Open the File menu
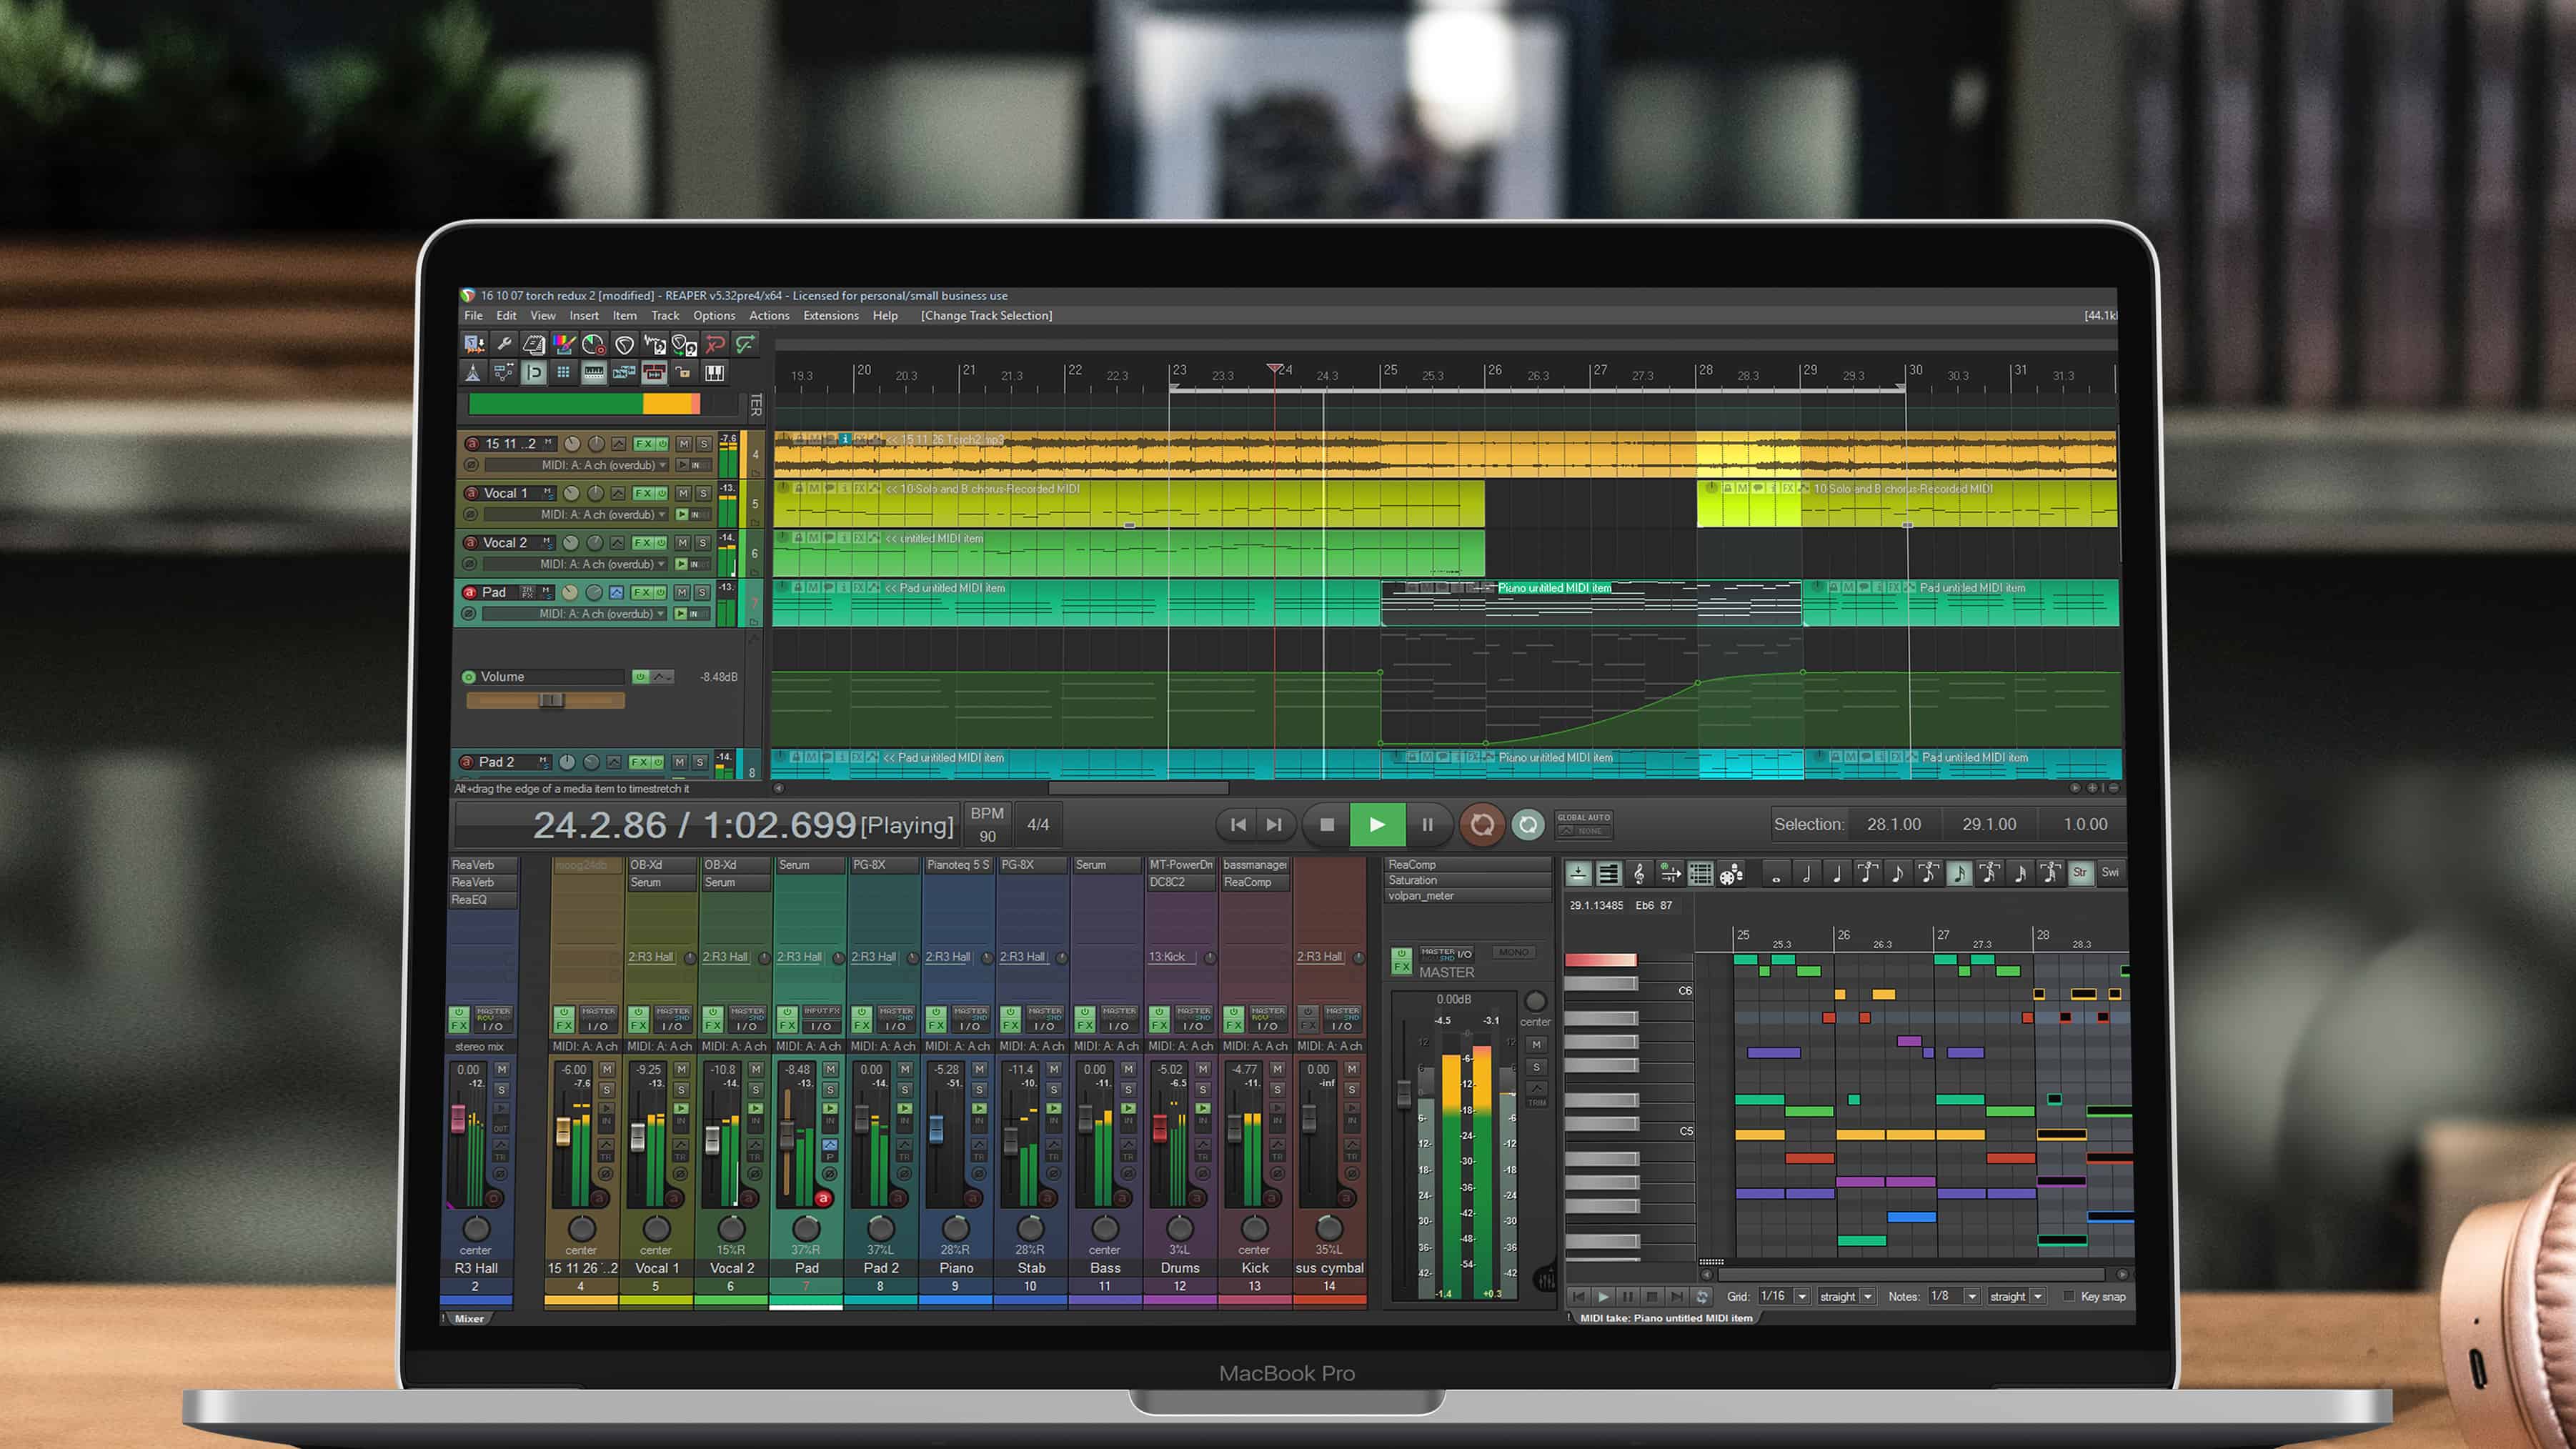This screenshot has height=1449, width=2576. pos(473,316)
